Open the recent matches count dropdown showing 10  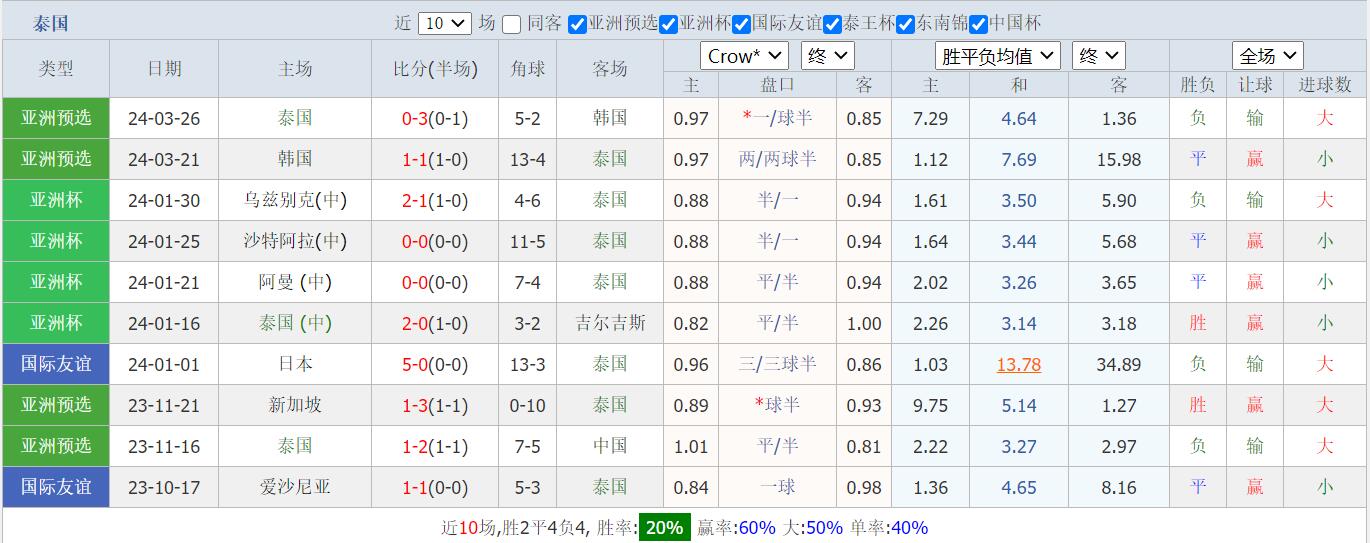(444, 23)
